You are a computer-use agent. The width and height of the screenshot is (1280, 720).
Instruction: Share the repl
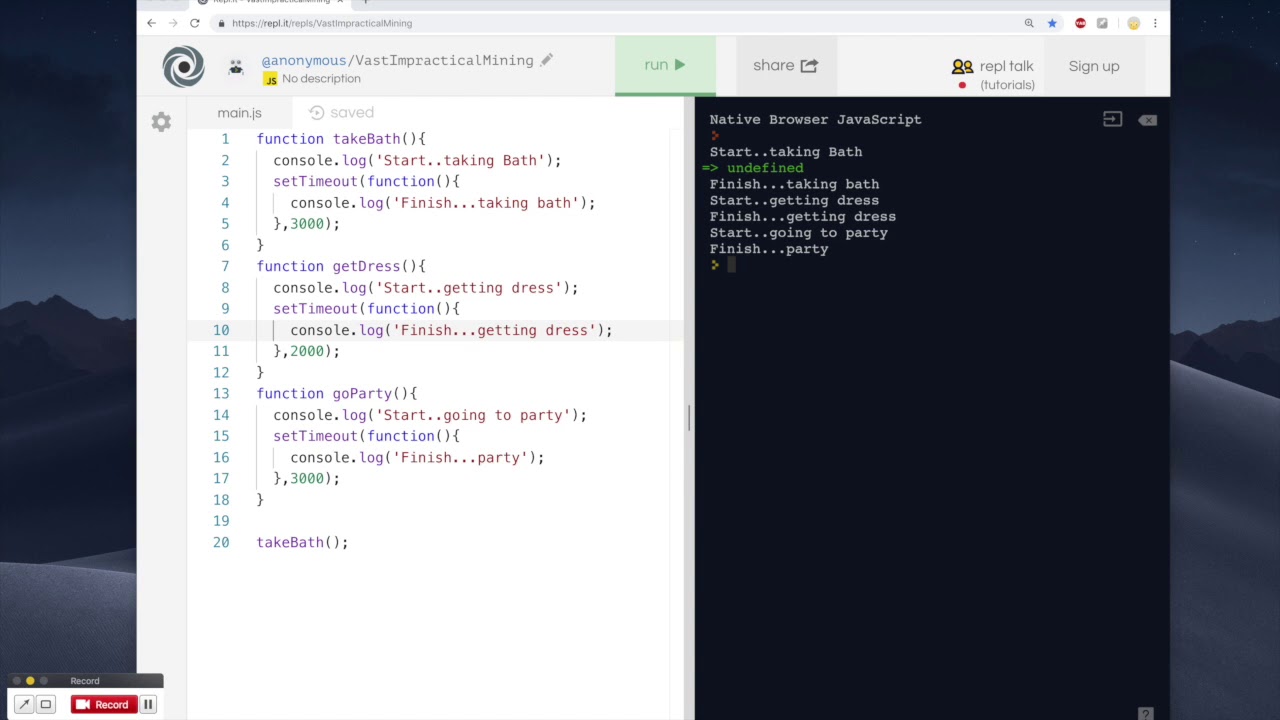pos(785,65)
